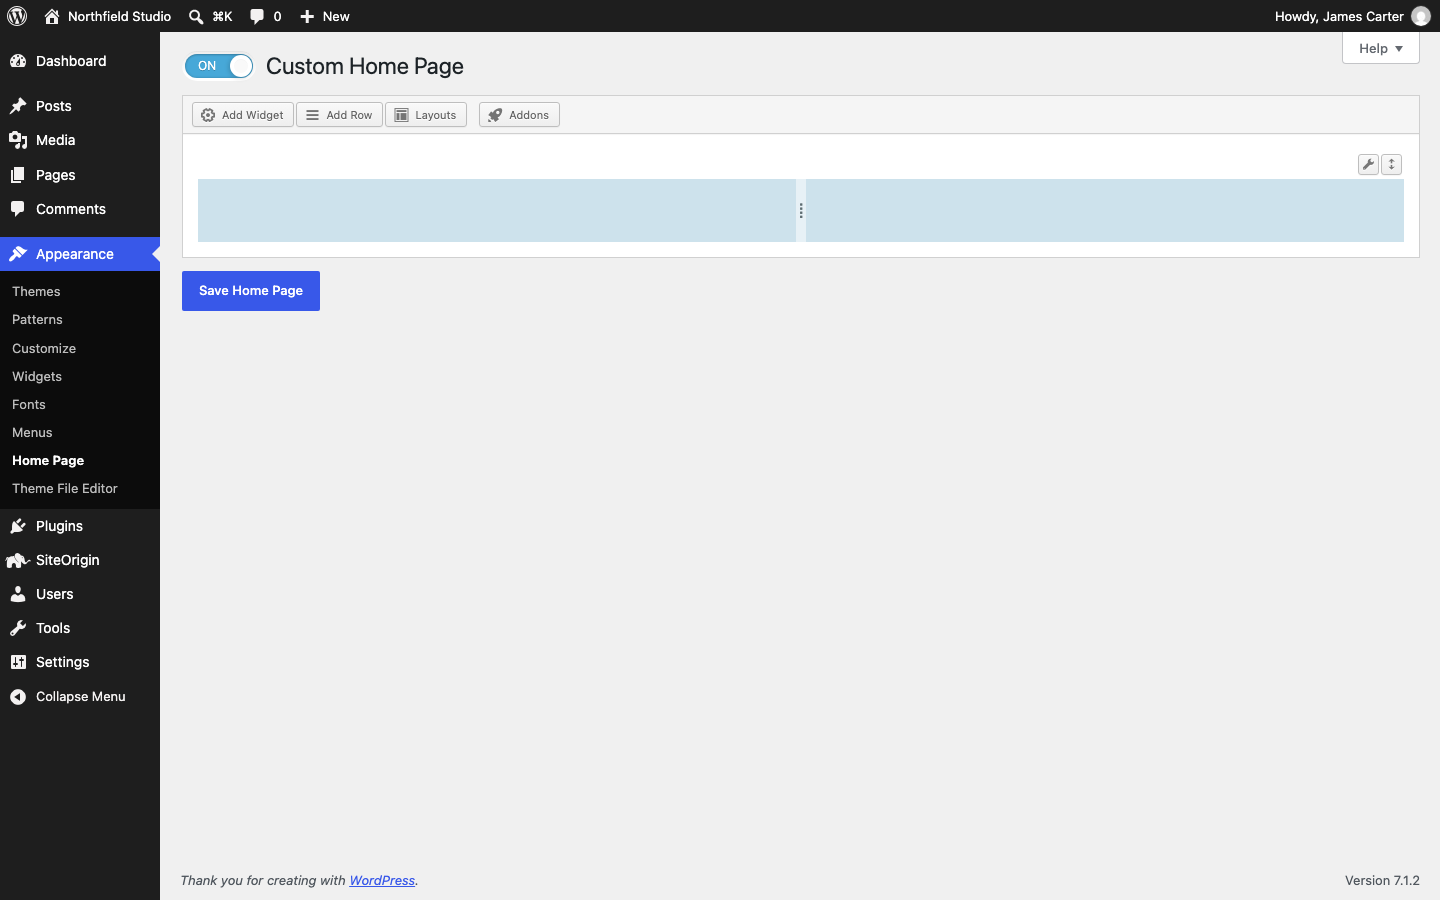Select the Home Page submenu item
1440x900 pixels.
(80, 460)
